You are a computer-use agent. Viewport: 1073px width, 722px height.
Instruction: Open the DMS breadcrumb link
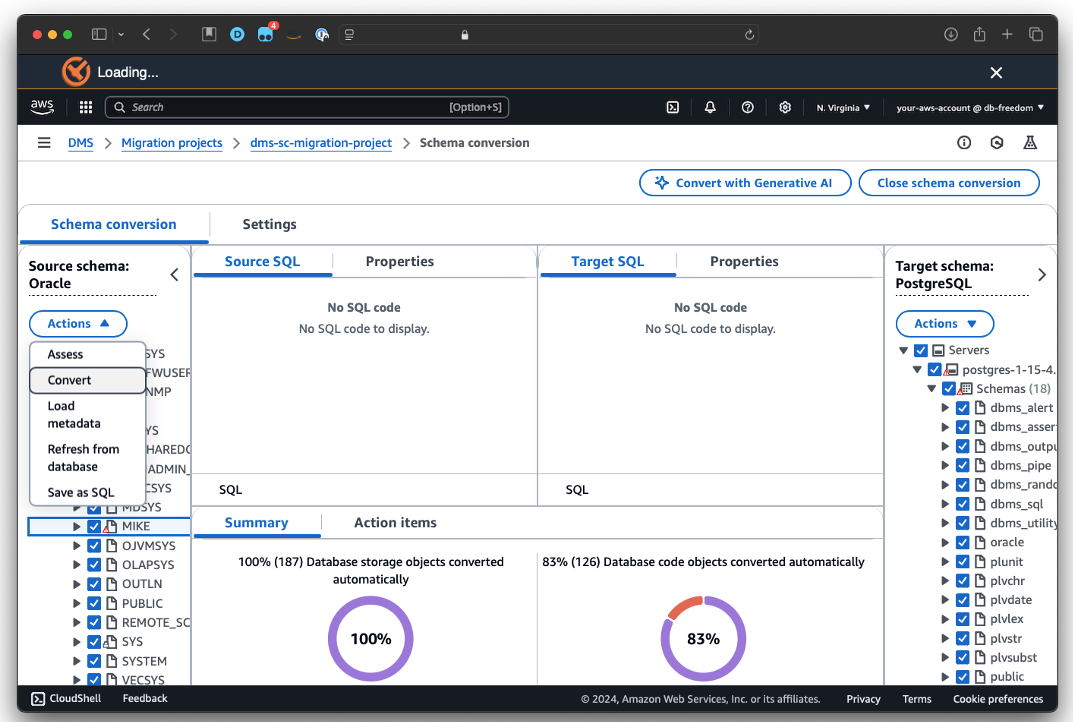[80, 143]
